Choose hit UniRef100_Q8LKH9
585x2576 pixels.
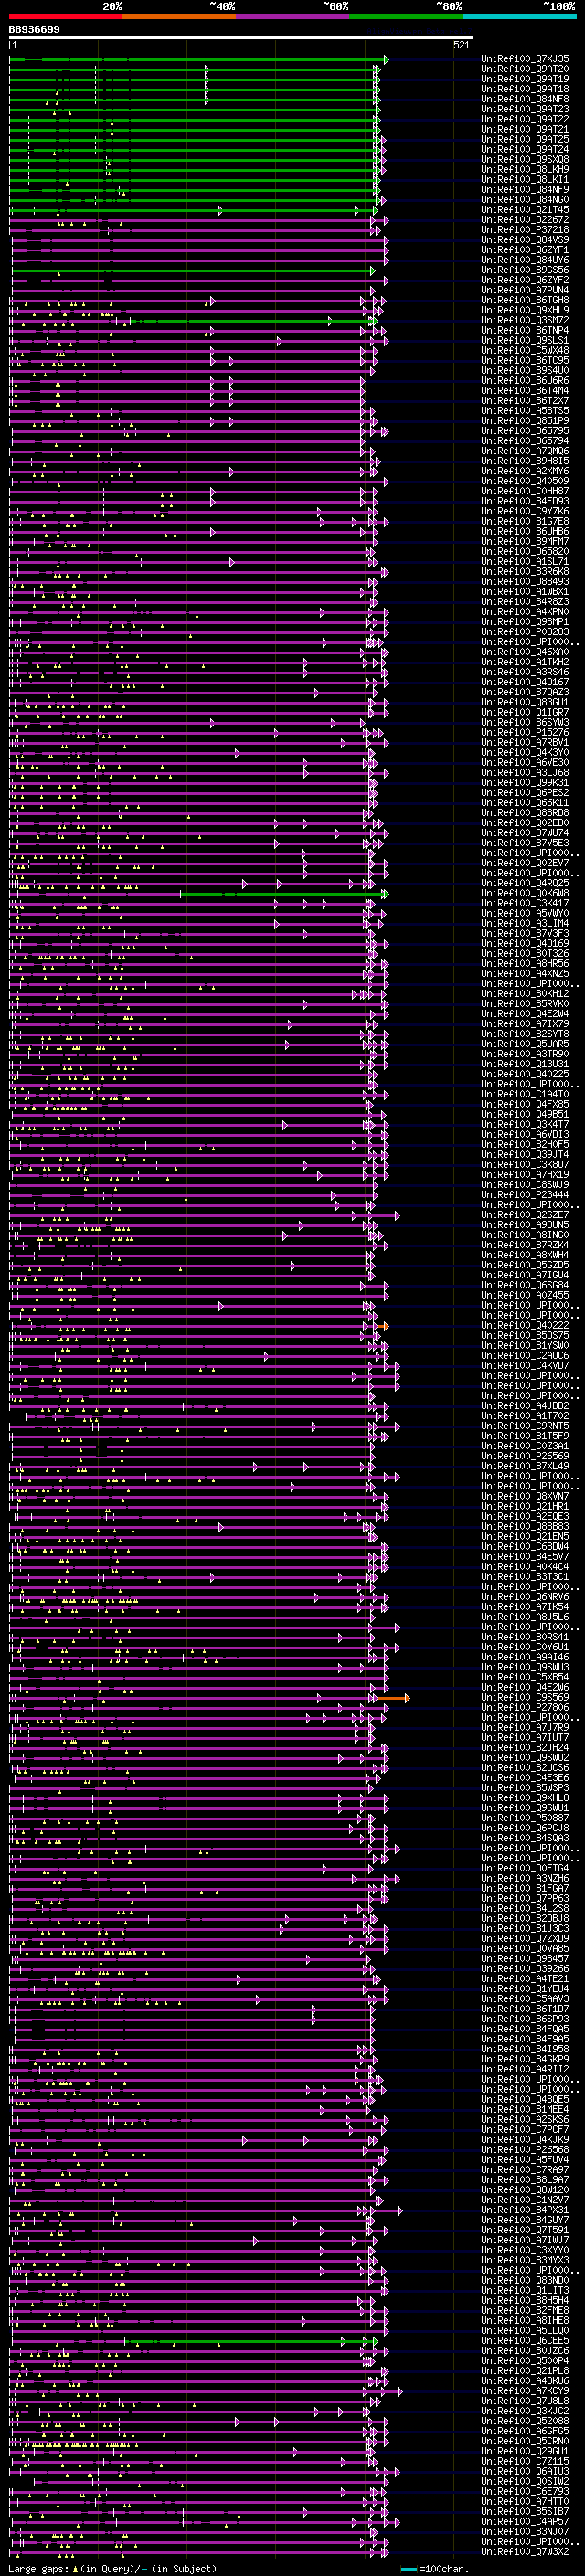coord(525,169)
